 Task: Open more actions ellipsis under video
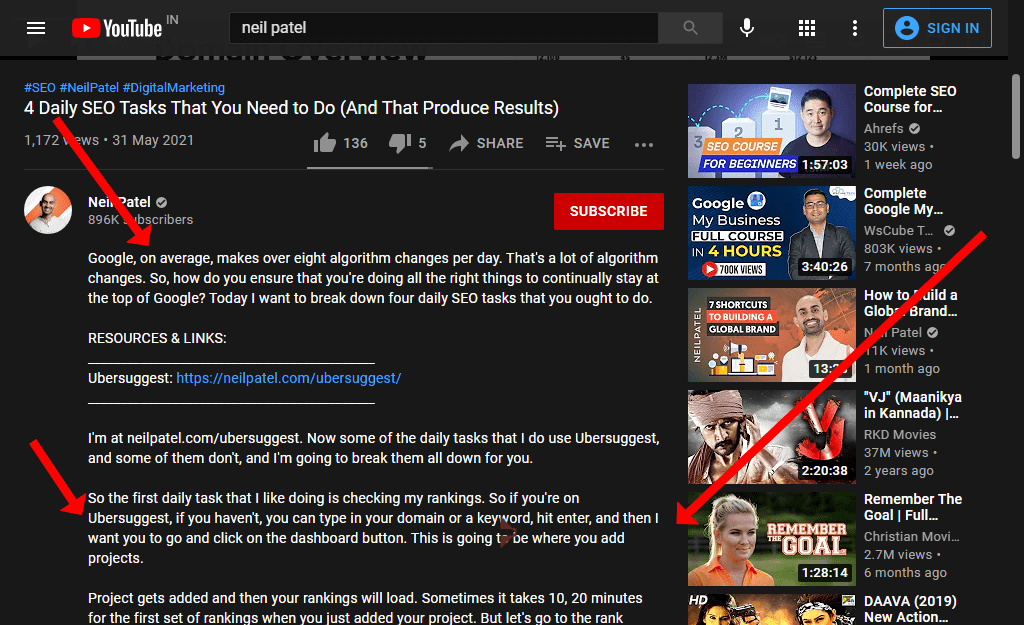click(x=644, y=145)
